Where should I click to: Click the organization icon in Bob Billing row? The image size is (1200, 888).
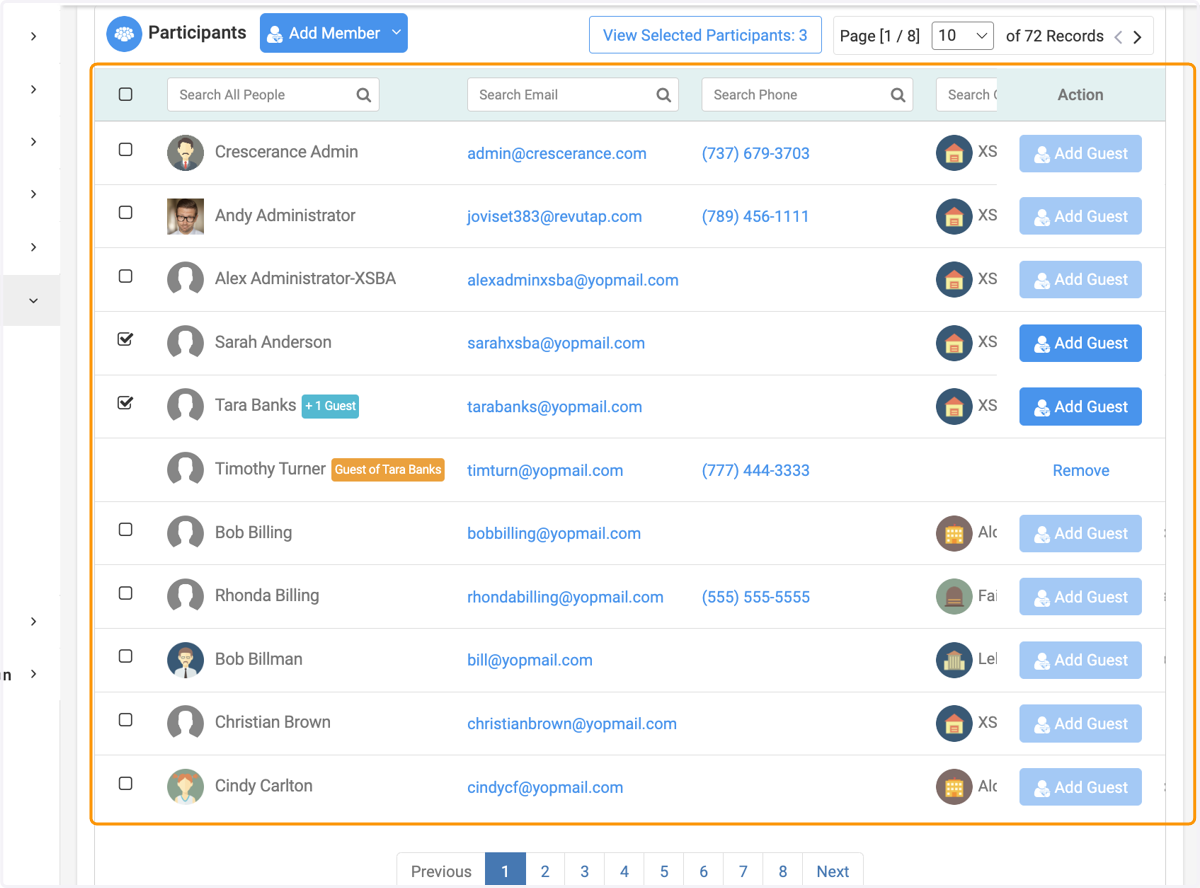click(954, 533)
